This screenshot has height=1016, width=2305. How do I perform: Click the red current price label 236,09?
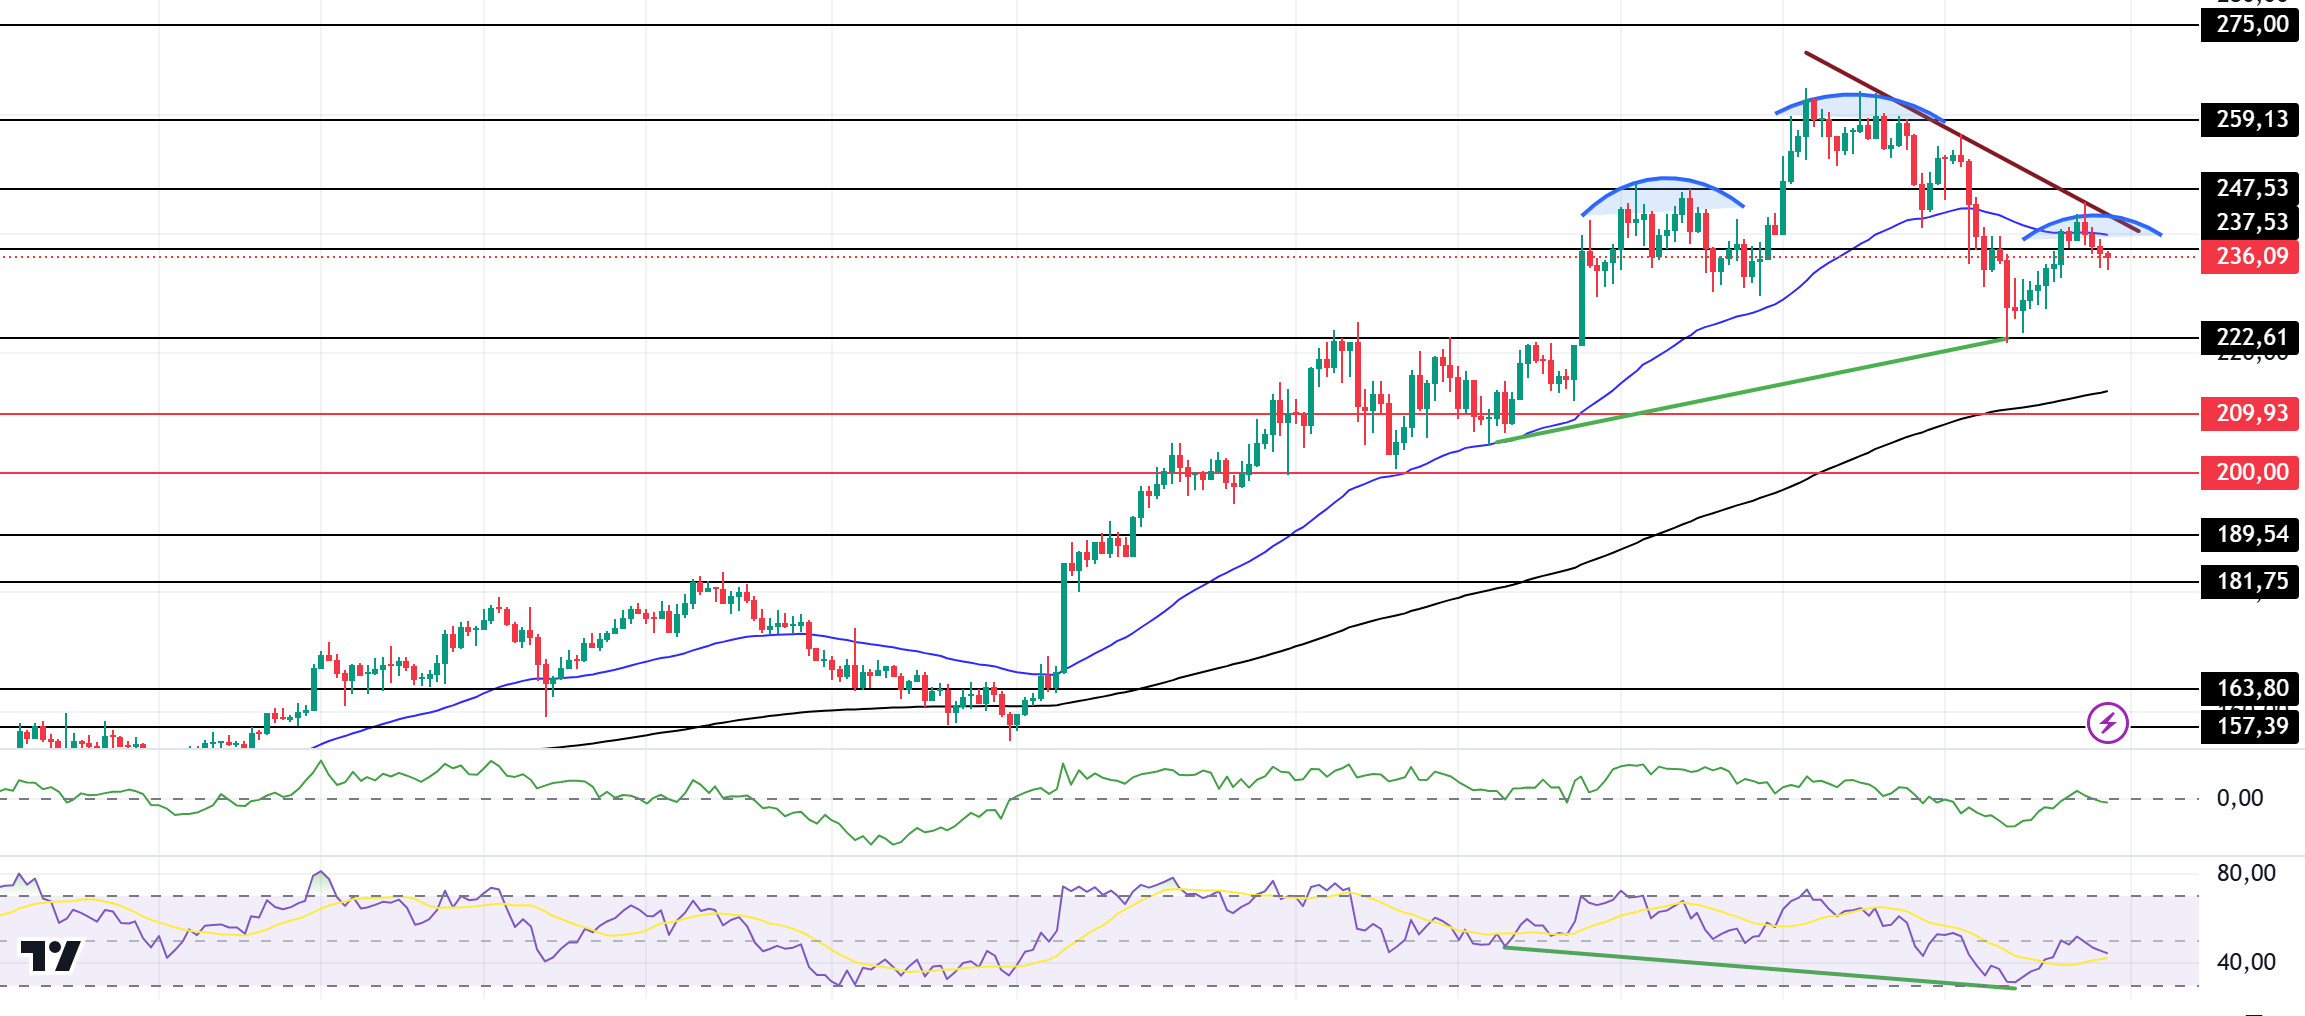click(2250, 257)
